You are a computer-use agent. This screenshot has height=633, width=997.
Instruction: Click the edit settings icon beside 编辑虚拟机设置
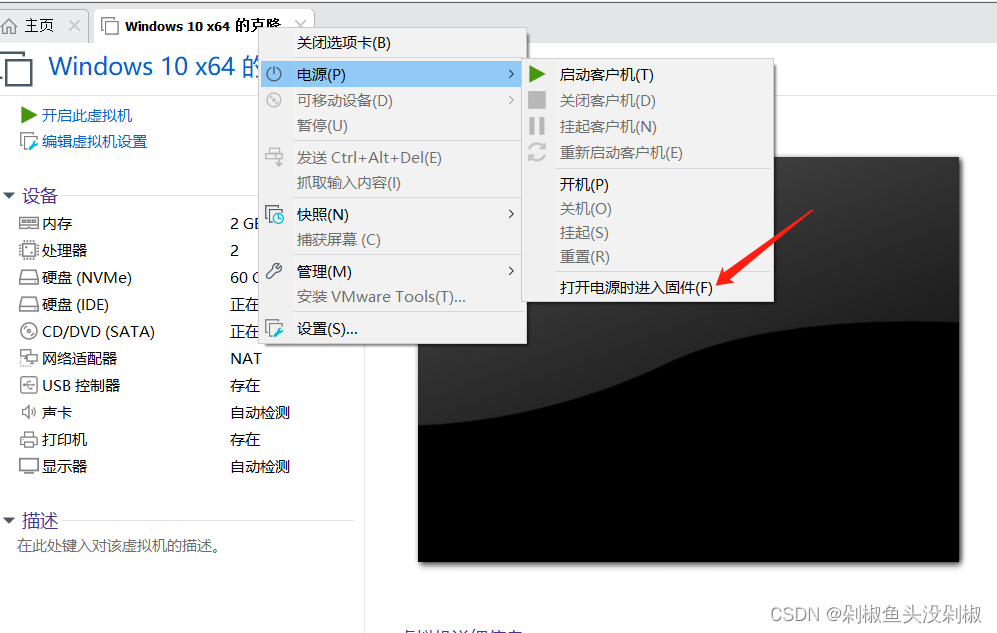click(x=29, y=141)
